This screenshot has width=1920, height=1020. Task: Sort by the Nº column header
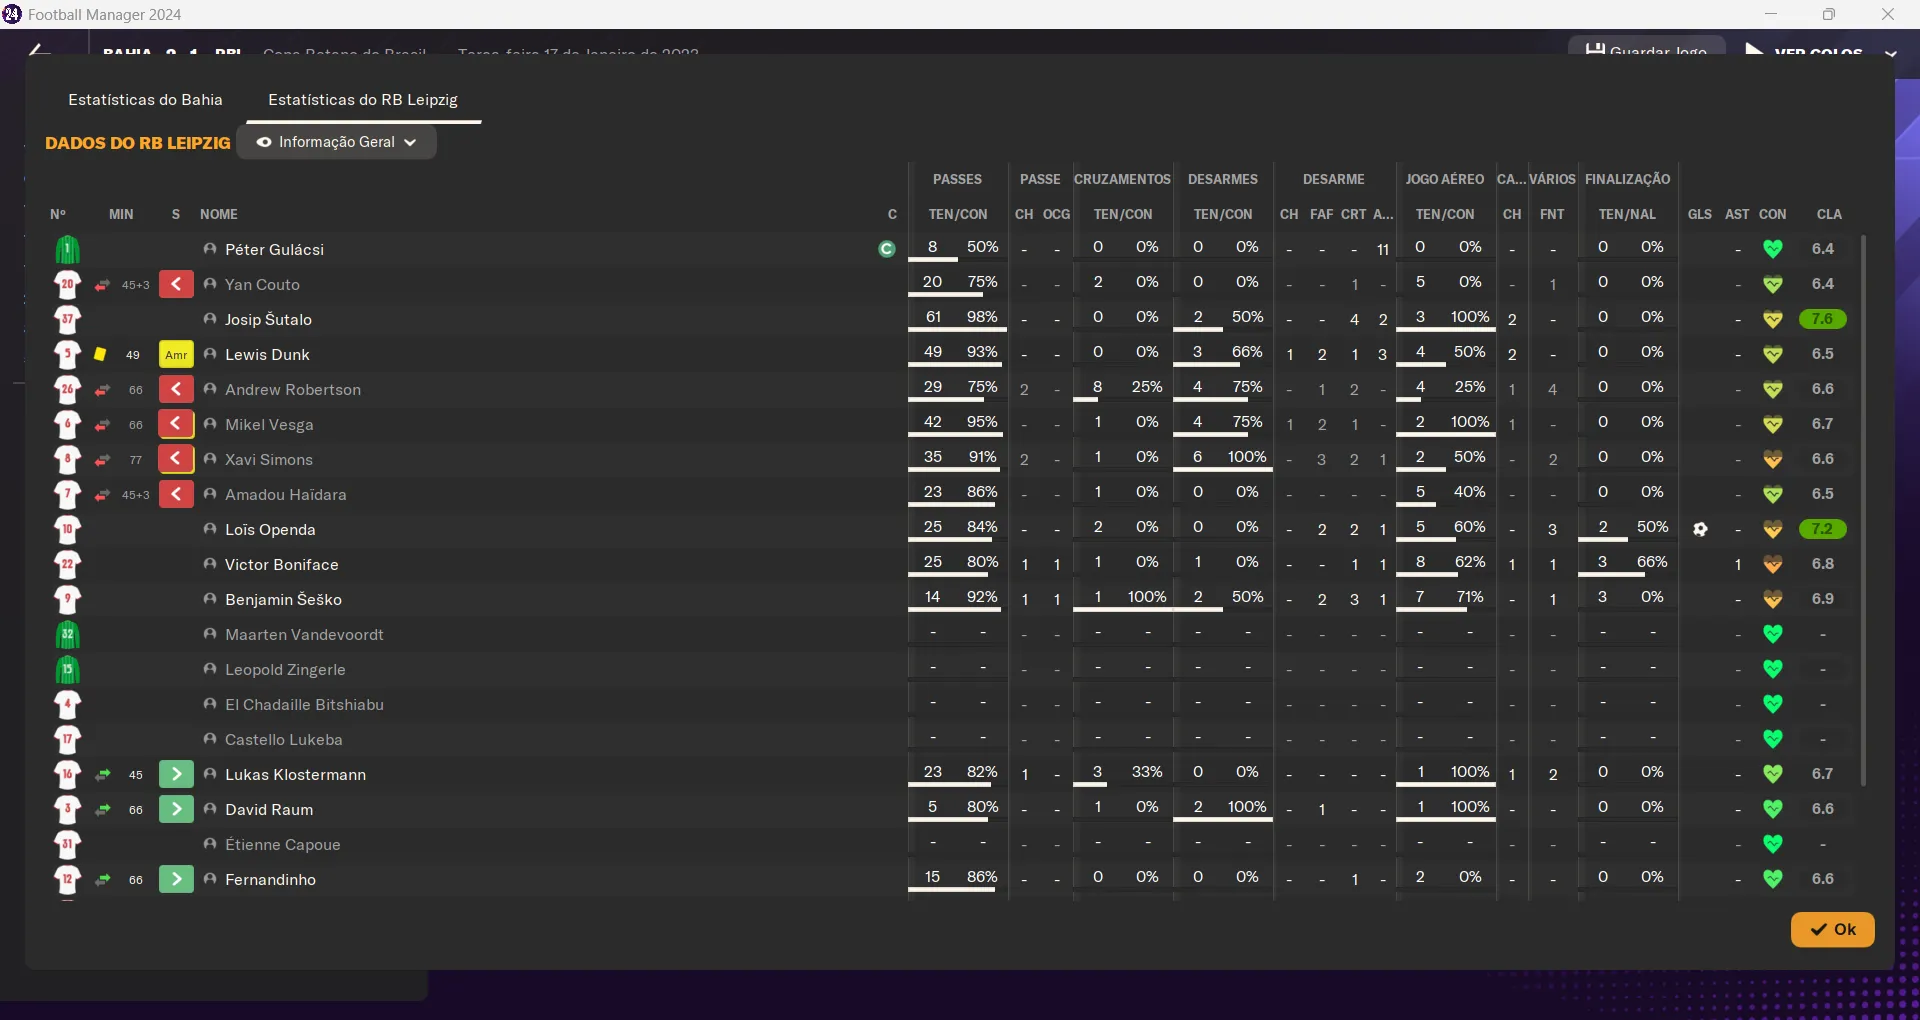click(58, 214)
